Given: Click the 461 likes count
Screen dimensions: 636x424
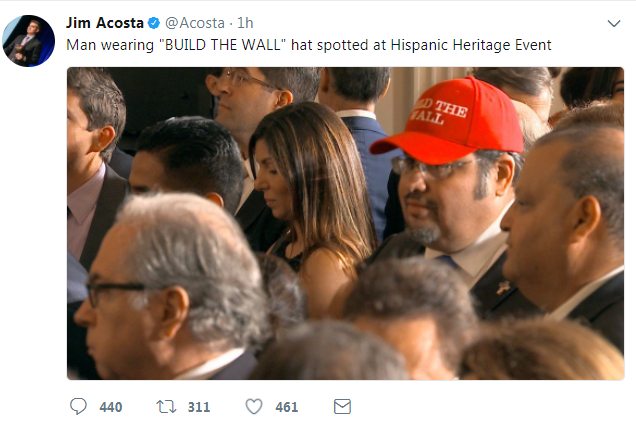Looking at the screenshot, I should [x=287, y=407].
